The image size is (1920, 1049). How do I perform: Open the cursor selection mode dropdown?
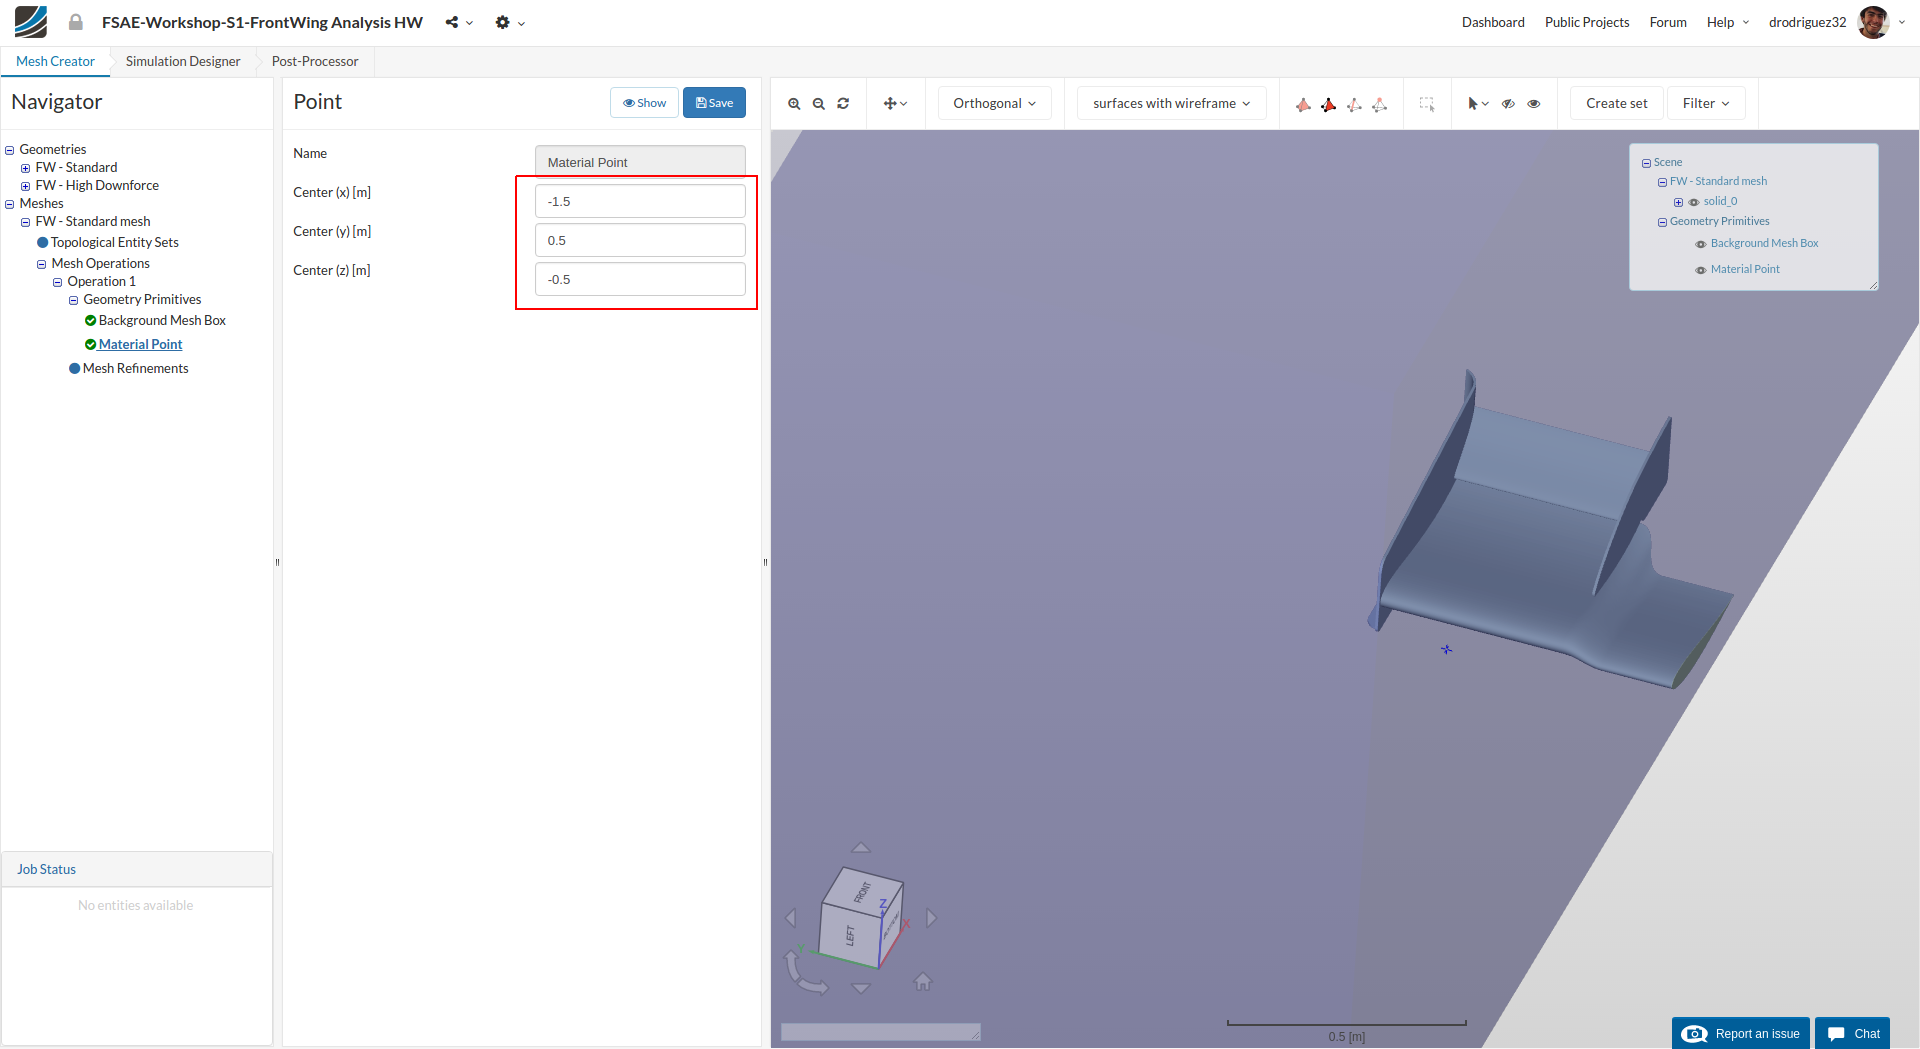(1478, 103)
